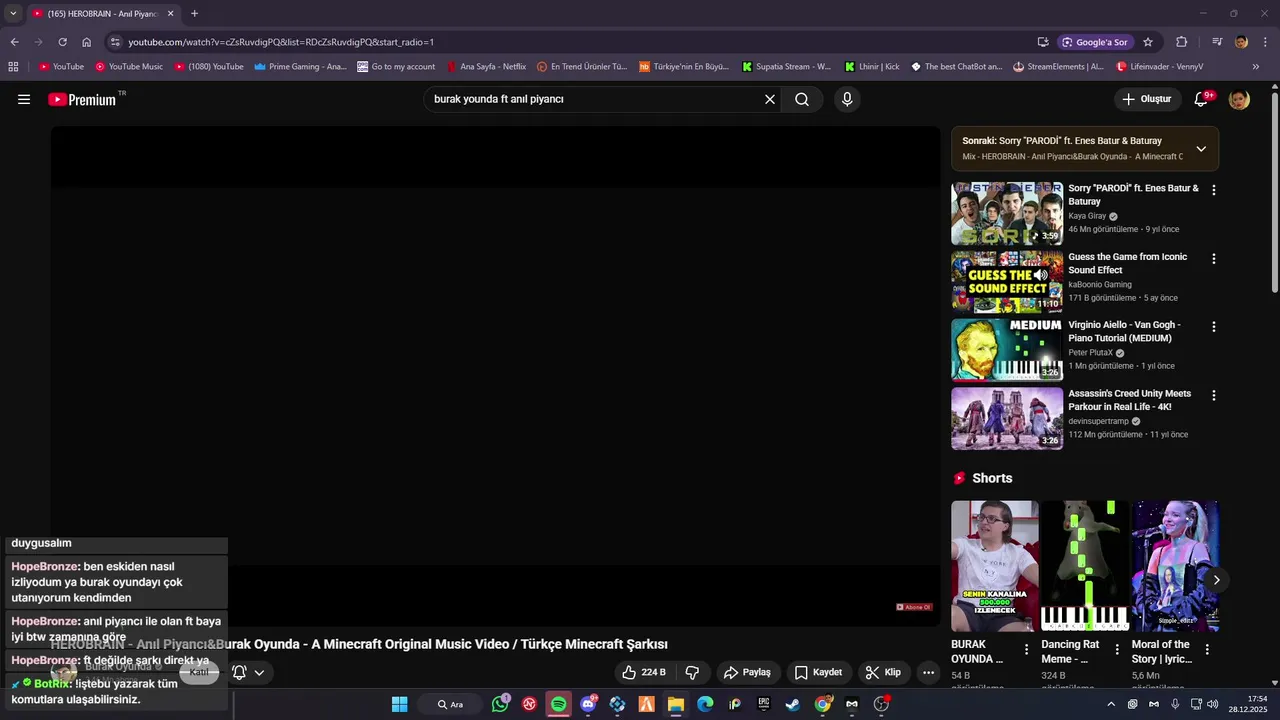Open Discord from the taskbar

pos(588,704)
